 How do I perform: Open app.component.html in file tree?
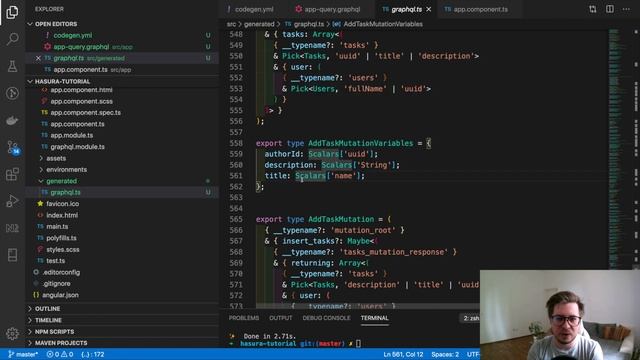[81, 90]
